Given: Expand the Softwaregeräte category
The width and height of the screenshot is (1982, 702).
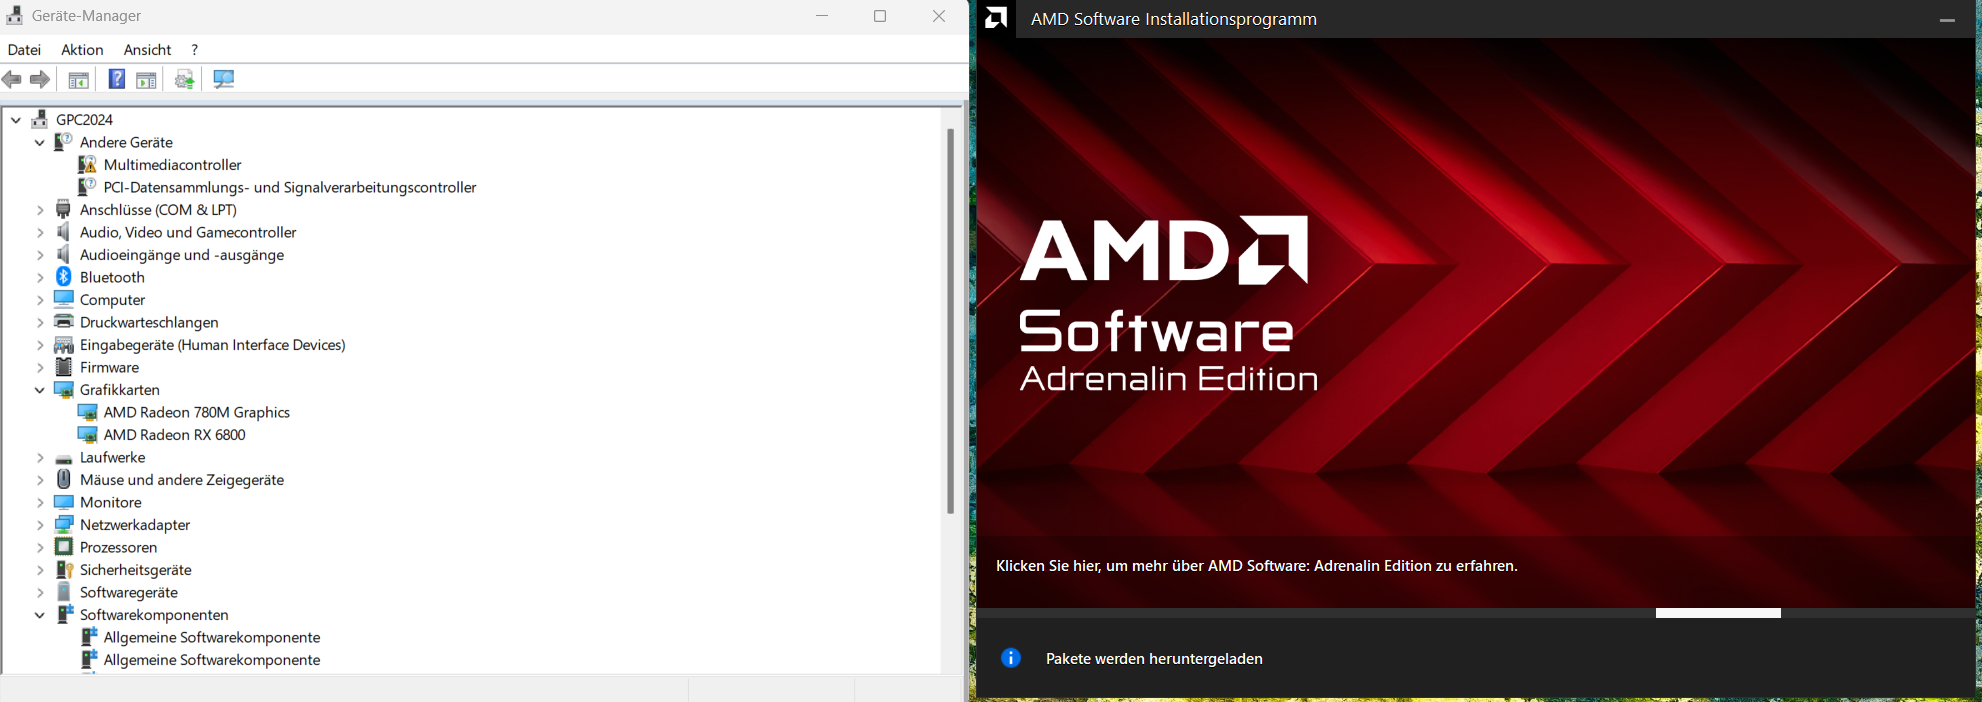Looking at the screenshot, I should point(40,592).
